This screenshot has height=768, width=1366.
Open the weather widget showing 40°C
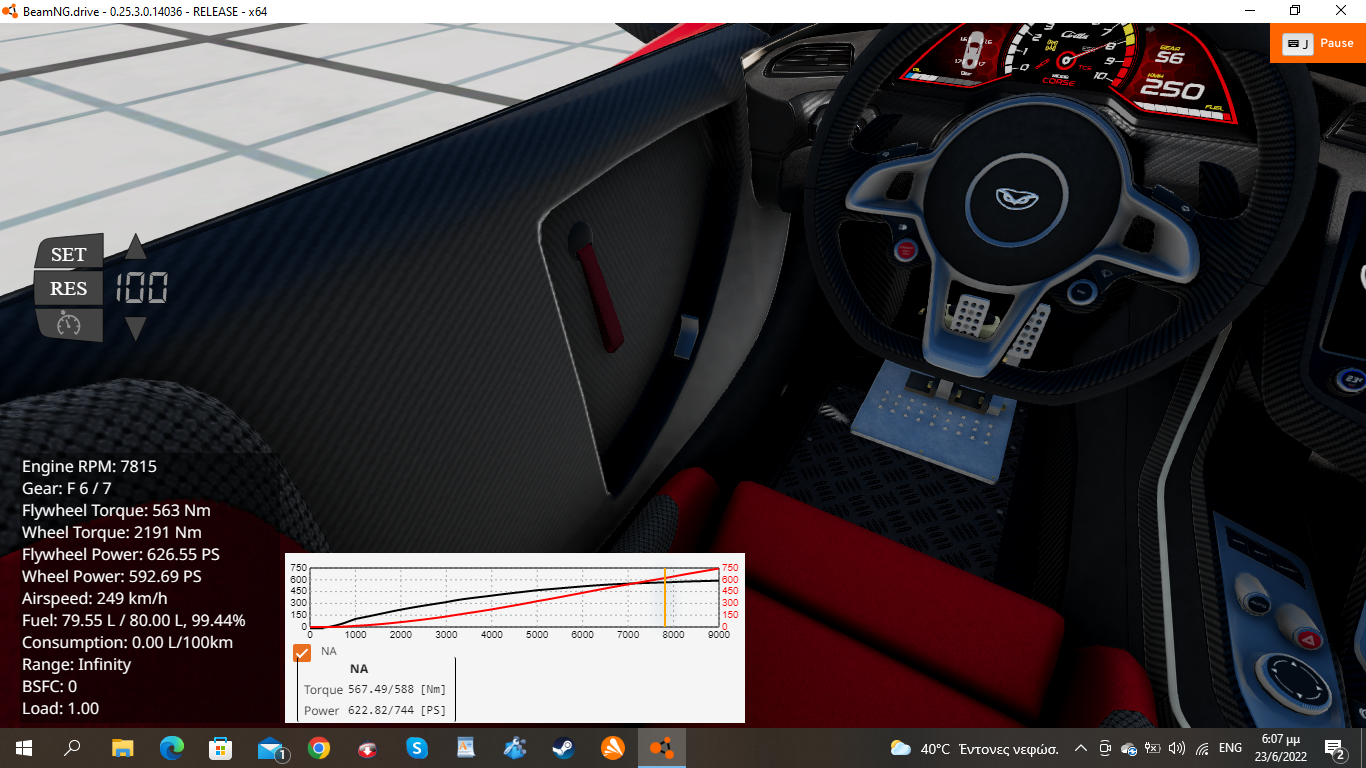point(974,748)
